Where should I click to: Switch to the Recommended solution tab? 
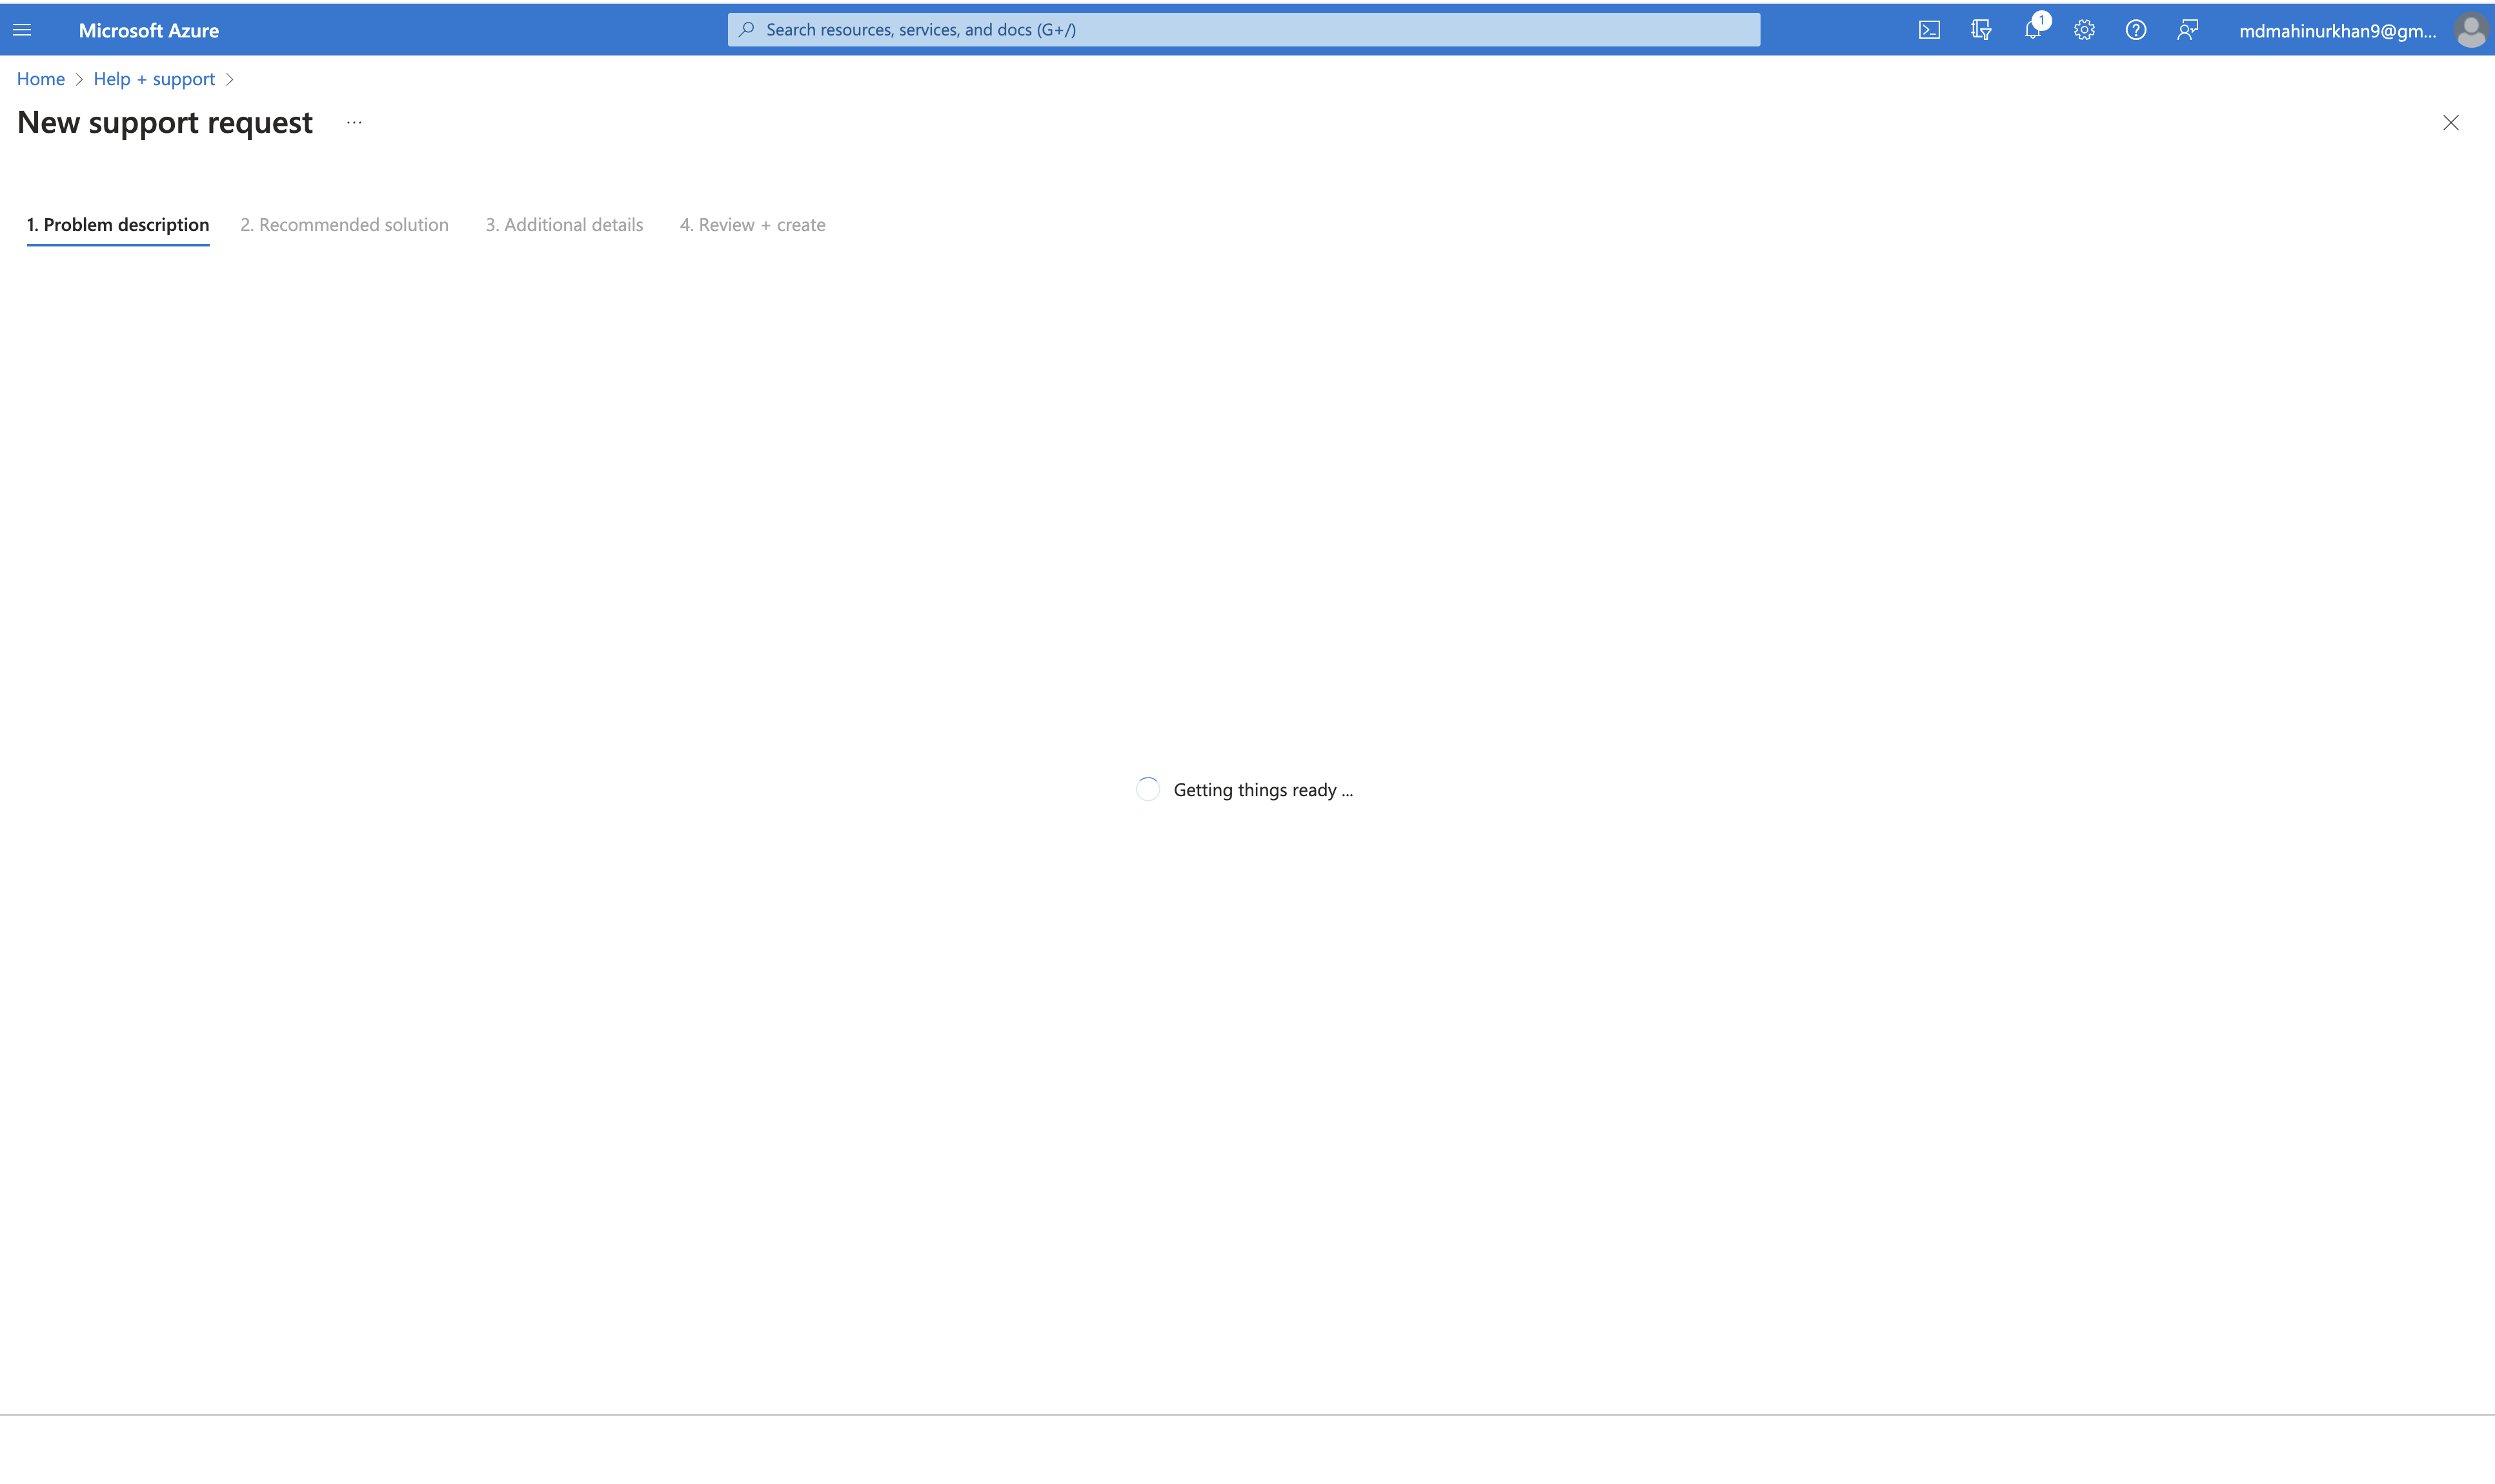344,224
